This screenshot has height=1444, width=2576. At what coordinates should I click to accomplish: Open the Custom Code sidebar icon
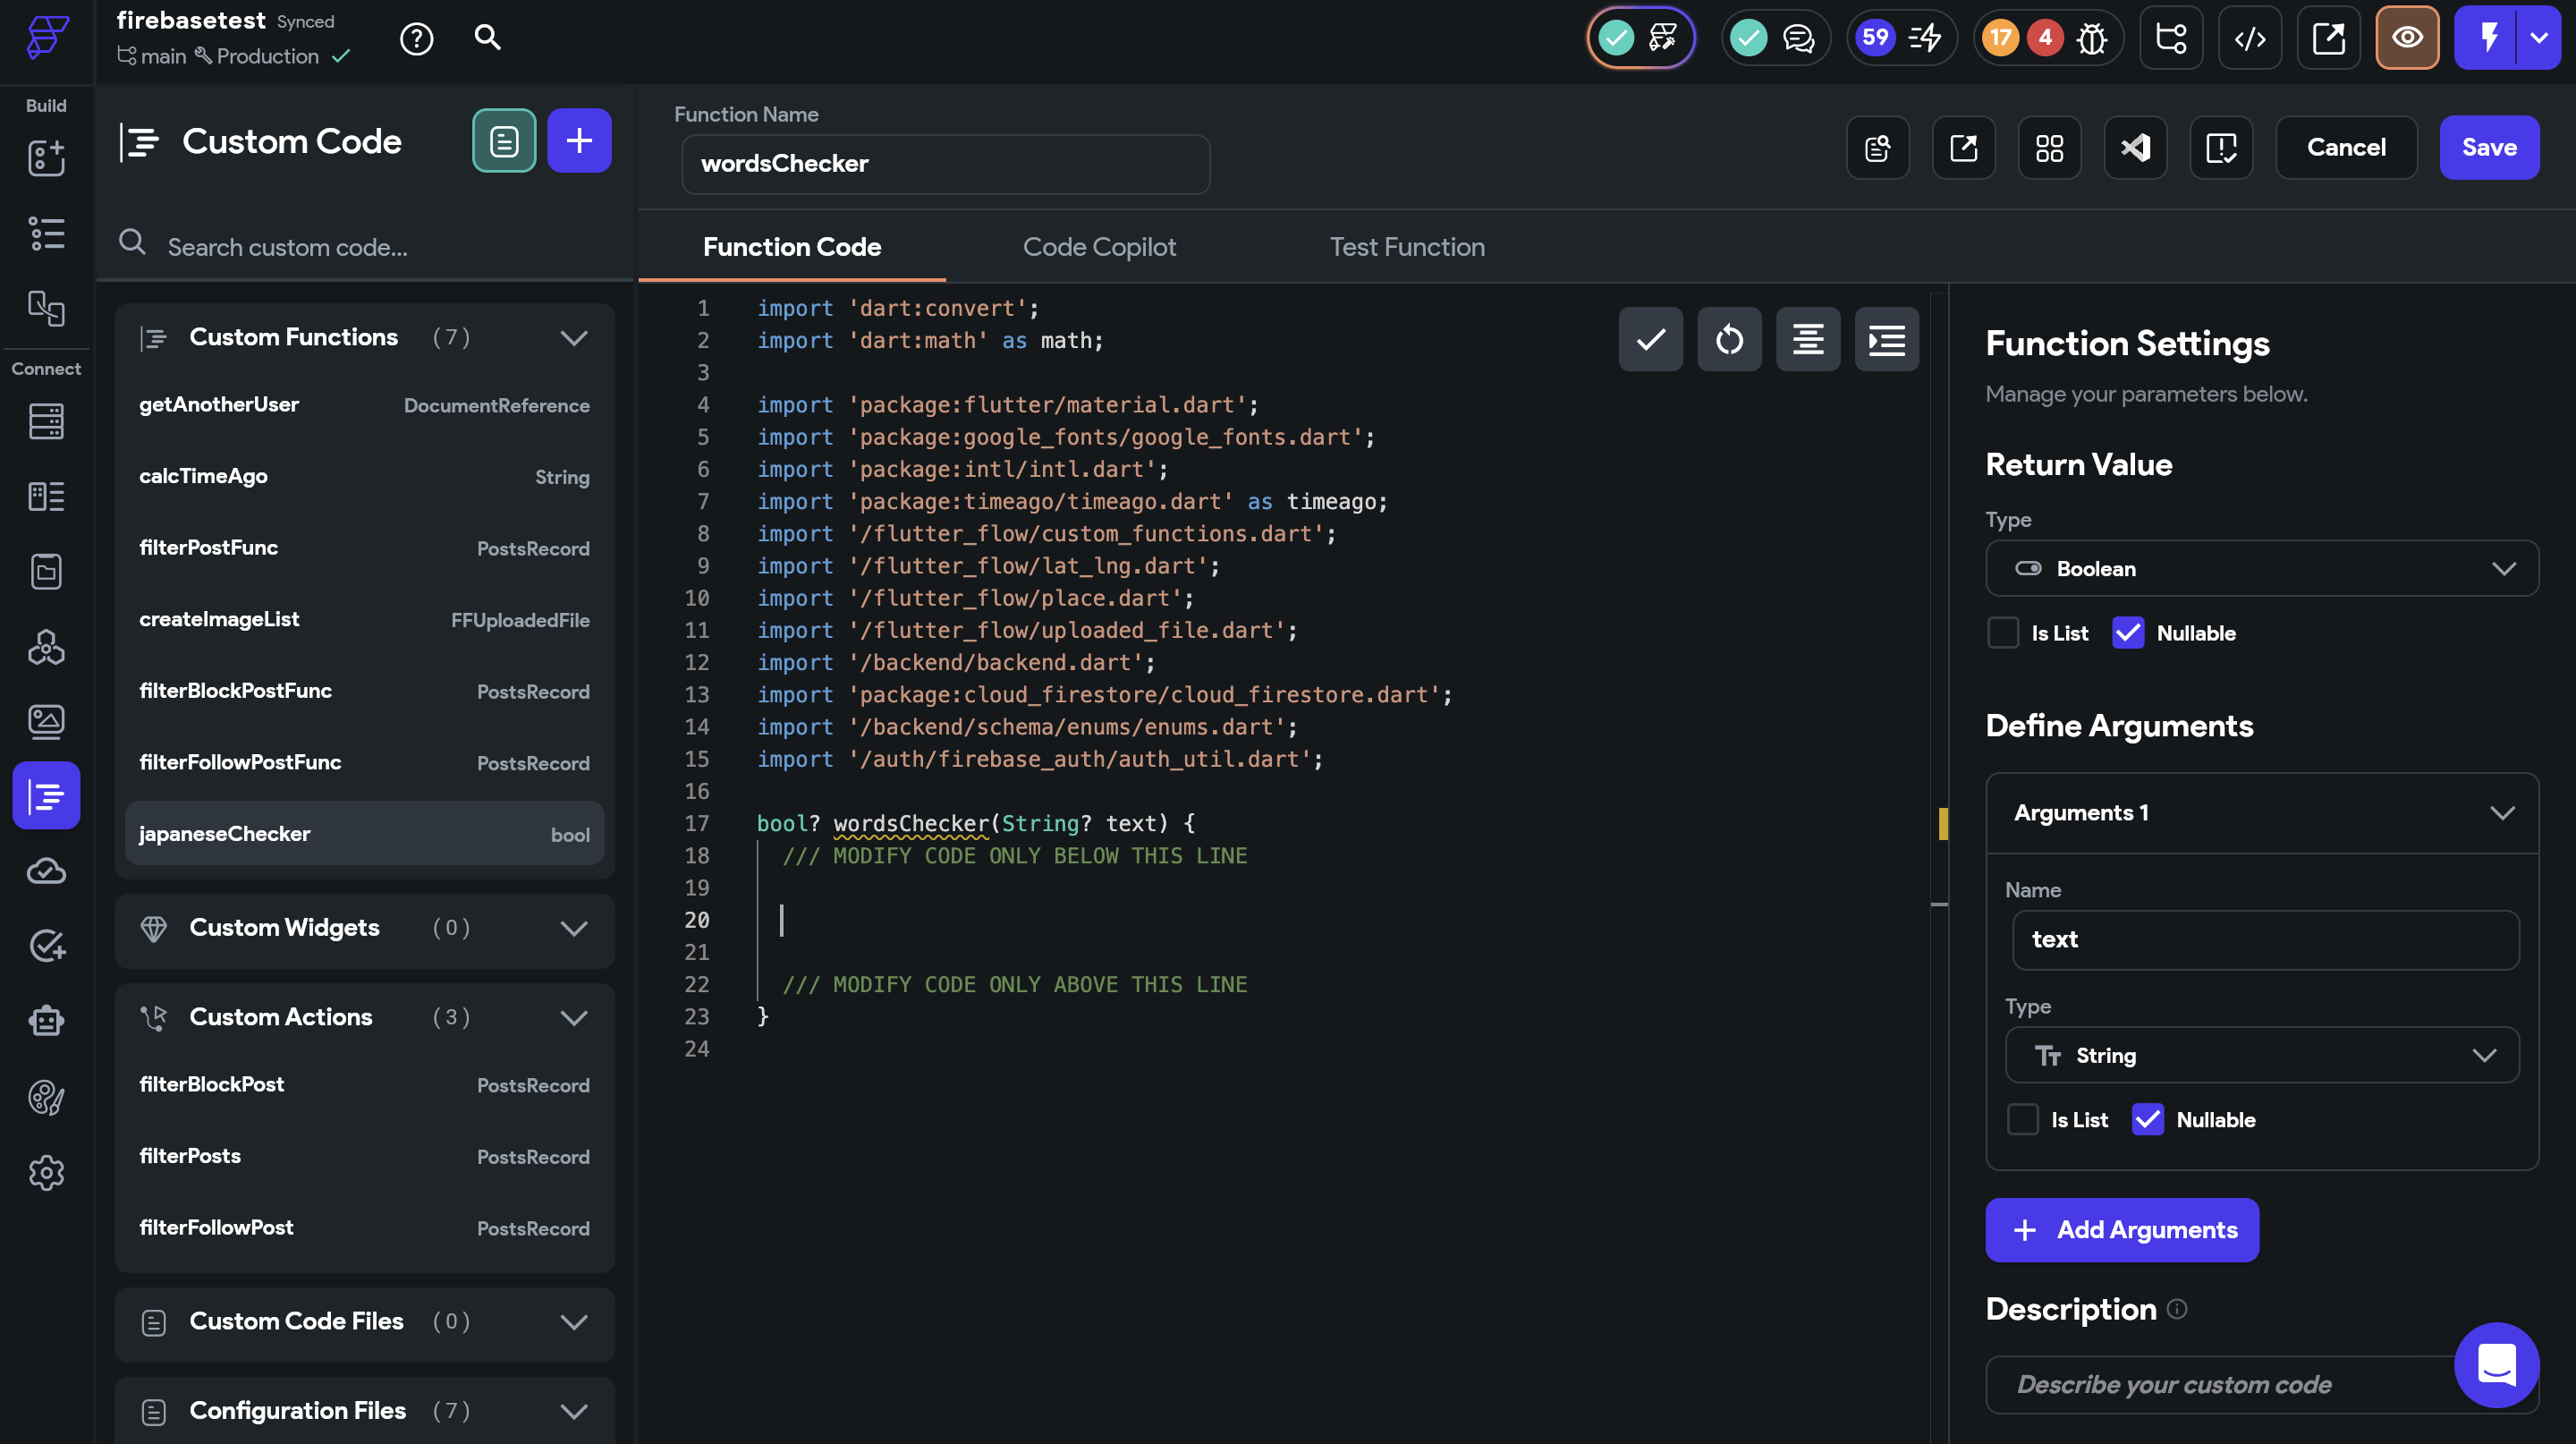click(x=46, y=796)
